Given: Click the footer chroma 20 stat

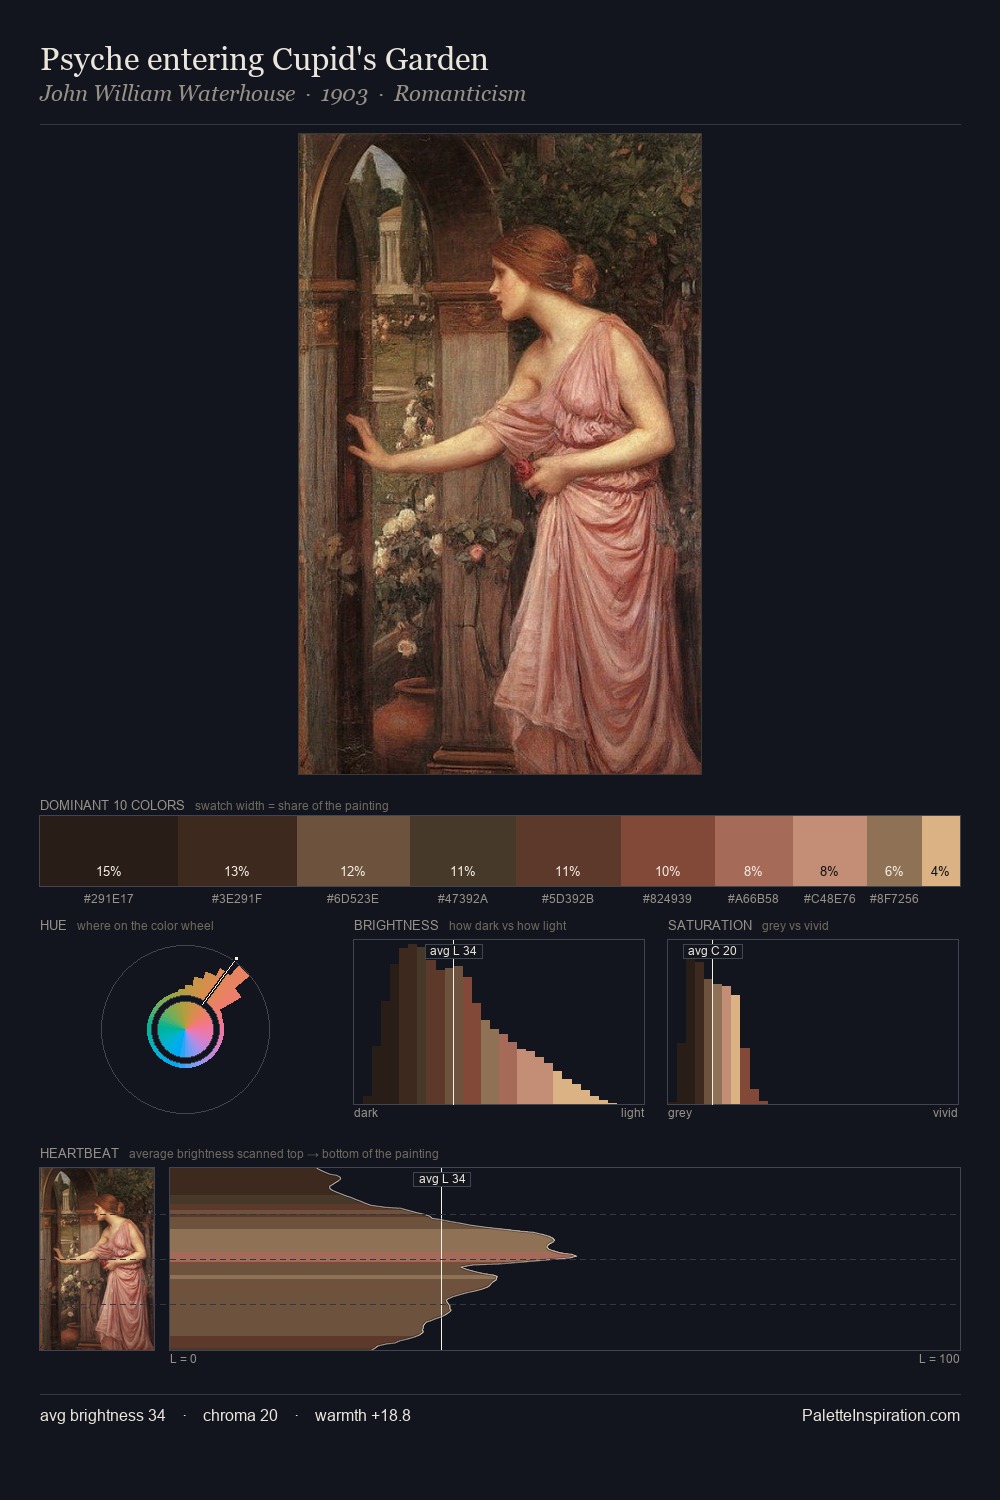Looking at the screenshot, I should pos(240,1416).
